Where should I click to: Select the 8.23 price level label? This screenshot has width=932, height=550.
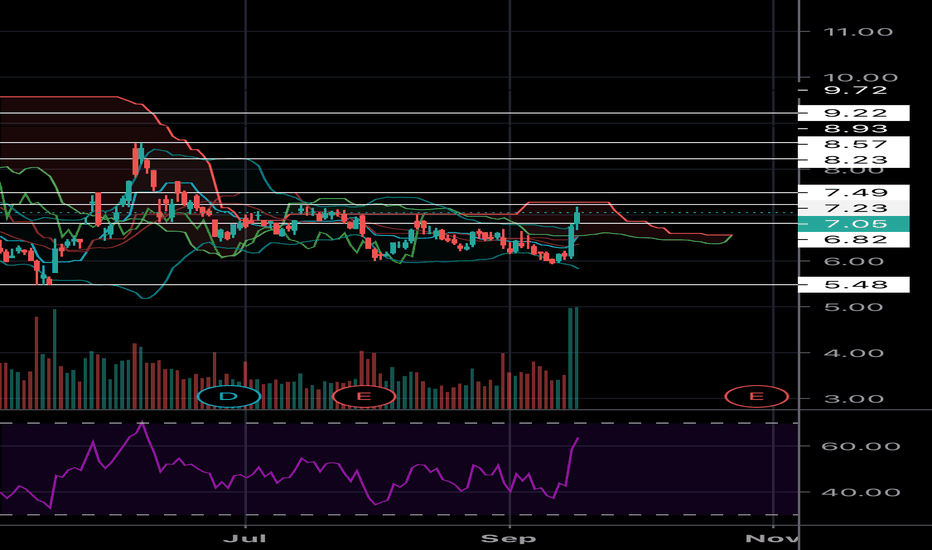point(854,160)
